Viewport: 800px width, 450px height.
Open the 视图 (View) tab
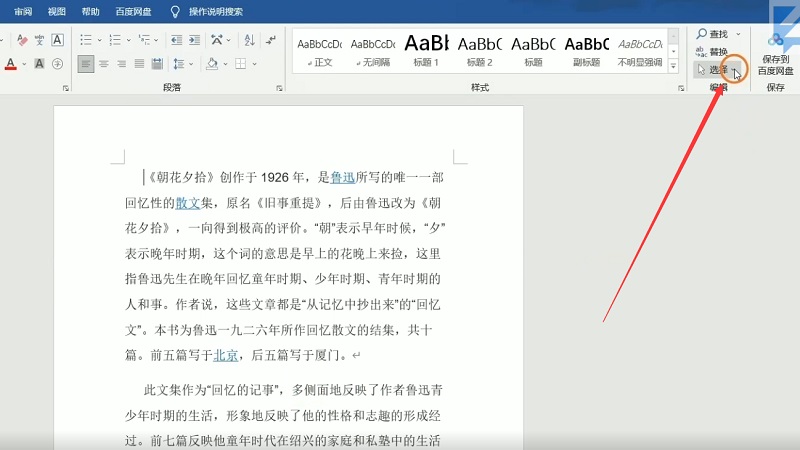click(56, 11)
